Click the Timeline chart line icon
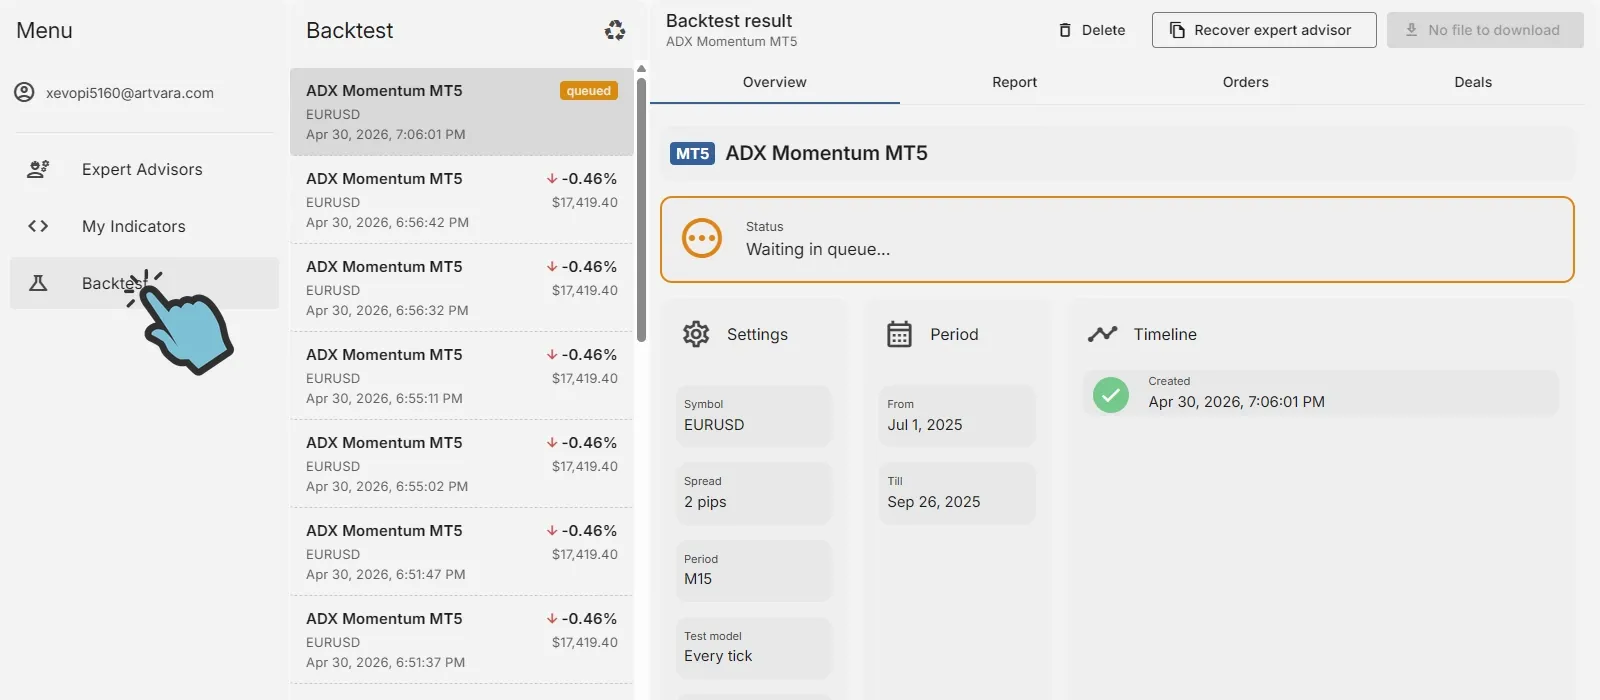Viewport: 1600px width, 700px height. click(x=1102, y=334)
